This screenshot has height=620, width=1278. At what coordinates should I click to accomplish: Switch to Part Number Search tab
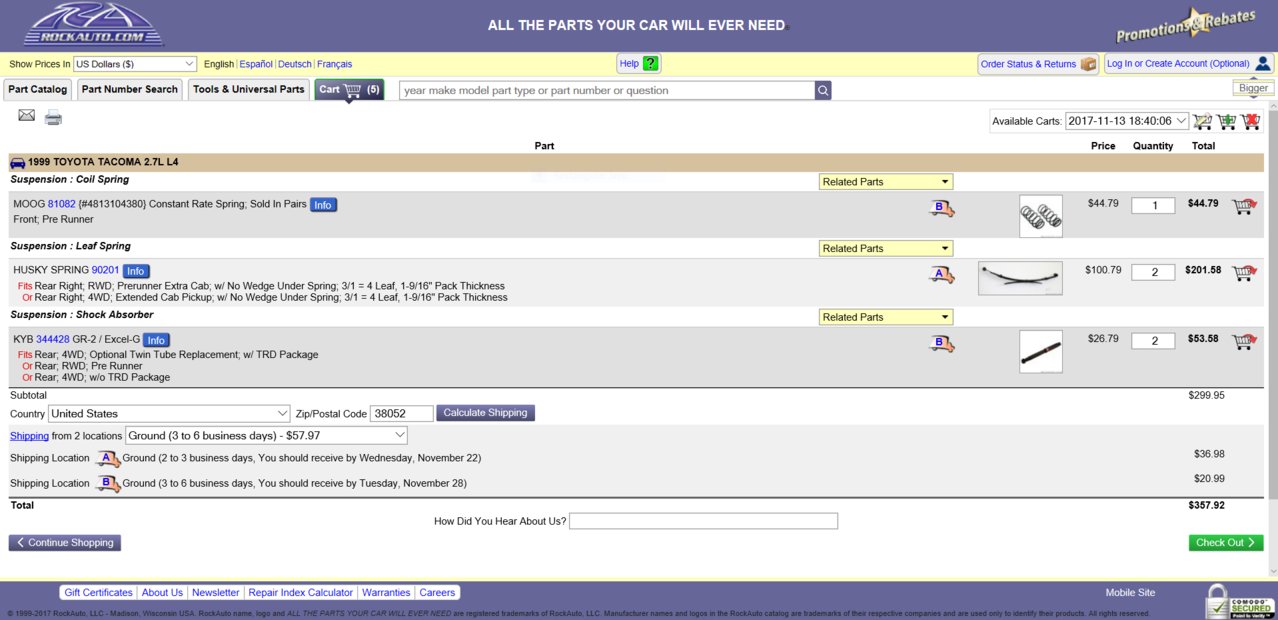click(130, 89)
